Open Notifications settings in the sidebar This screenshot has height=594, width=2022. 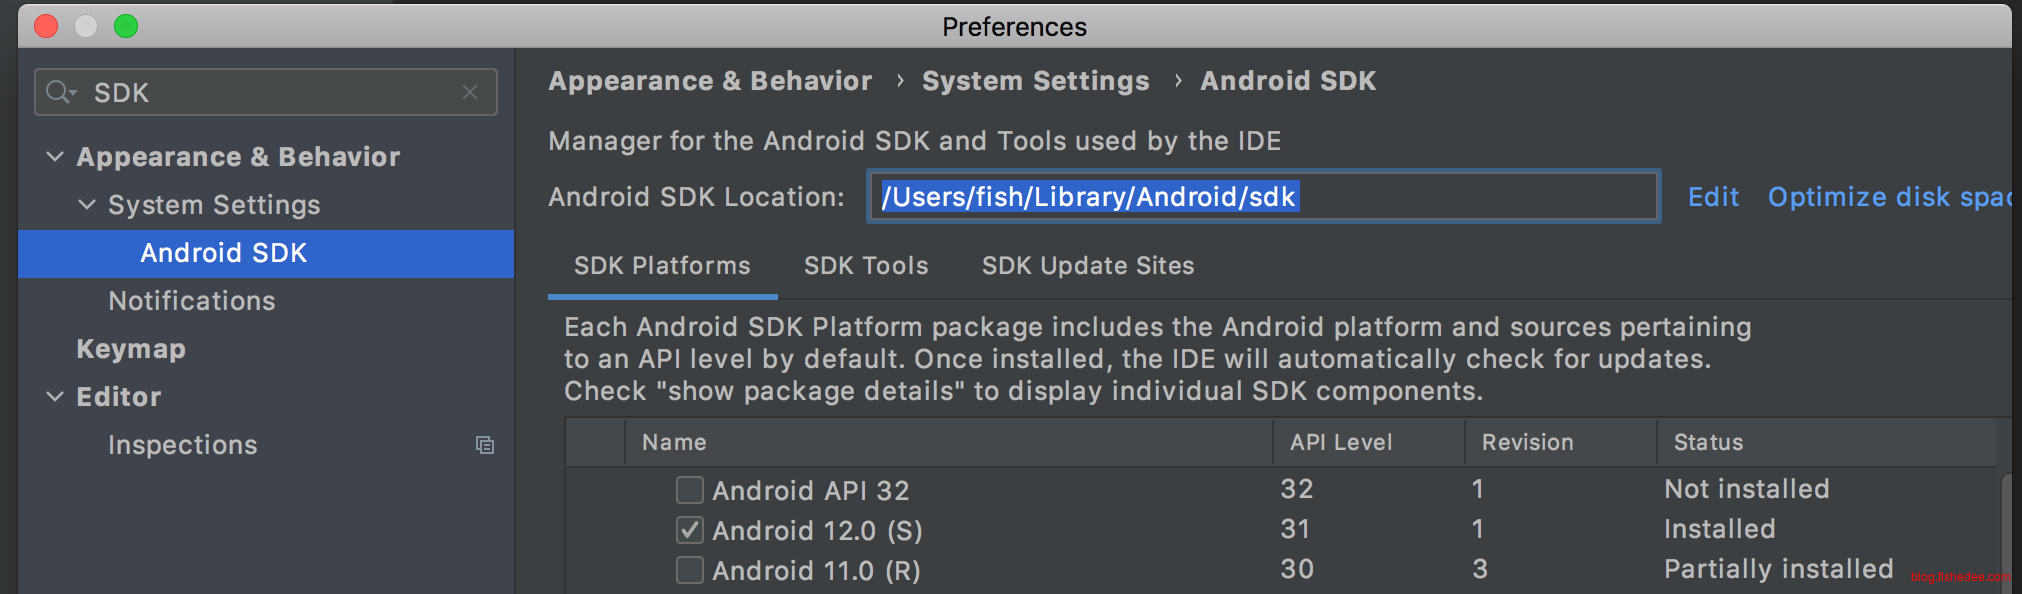pyautogui.click(x=192, y=301)
